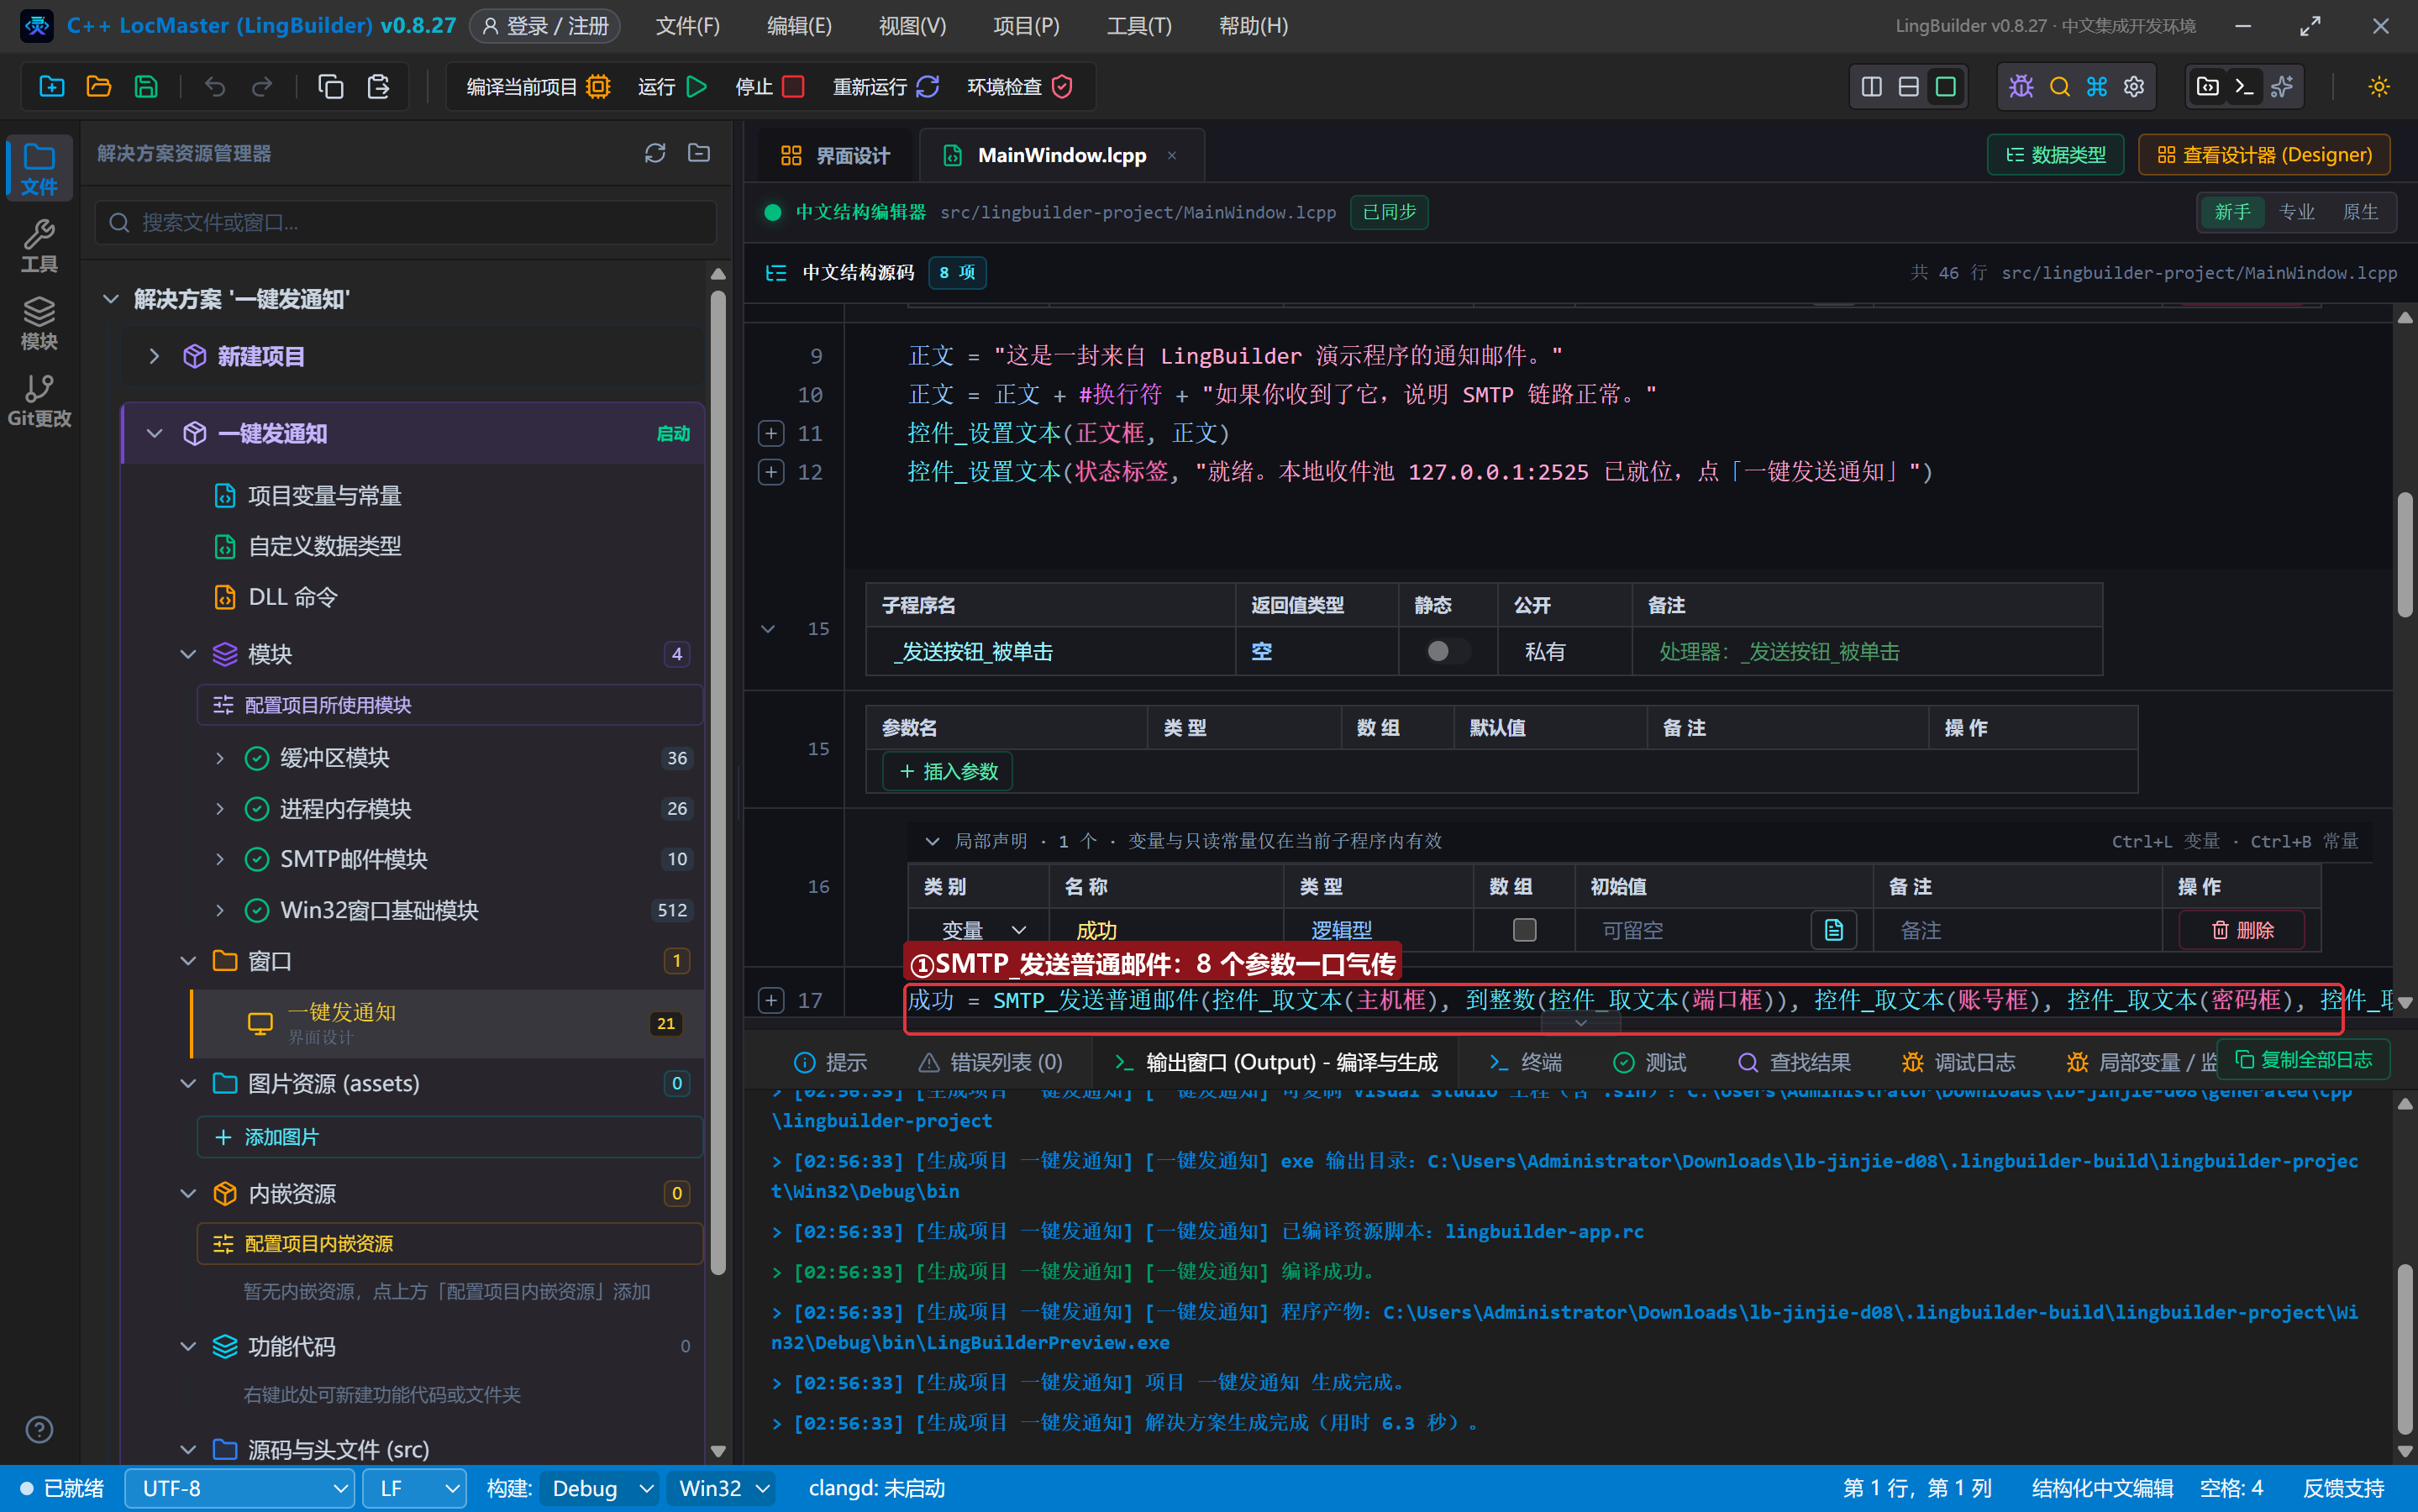Open the settings gear icon
Image resolution: width=2418 pixels, height=1512 pixels.
[2134, 87]
